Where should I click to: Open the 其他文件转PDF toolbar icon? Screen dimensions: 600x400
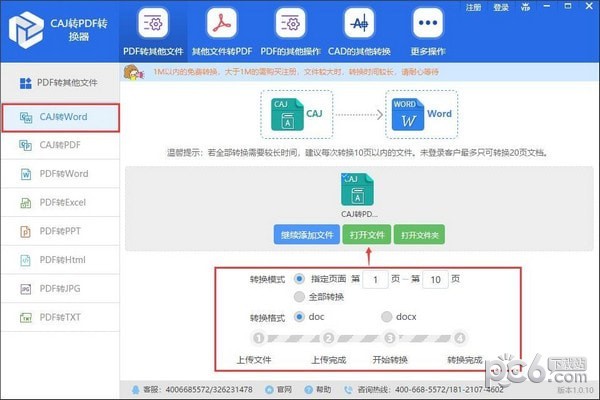point(222,24)
